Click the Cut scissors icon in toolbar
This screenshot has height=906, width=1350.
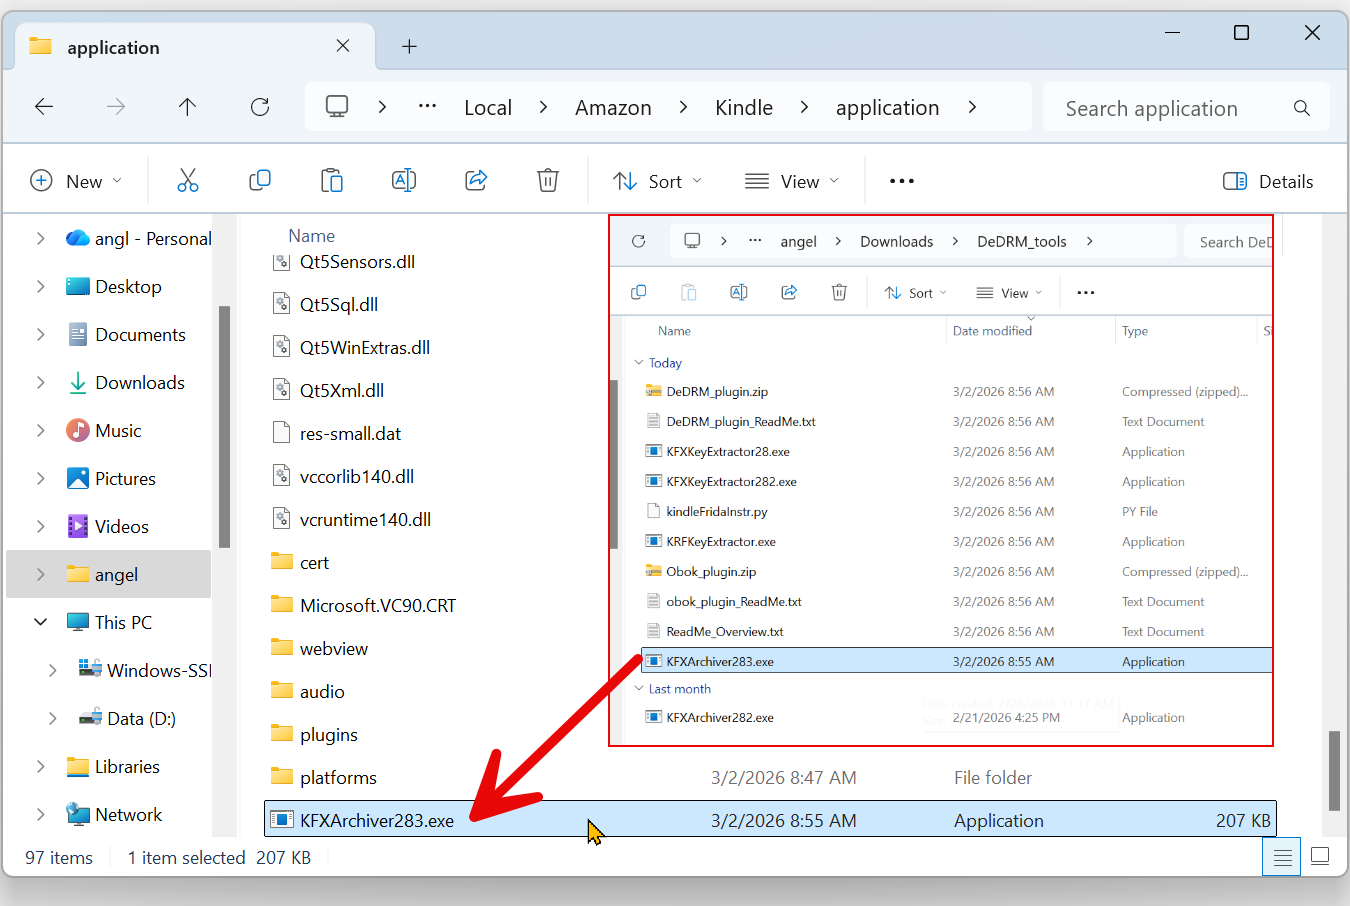[187, 181]
